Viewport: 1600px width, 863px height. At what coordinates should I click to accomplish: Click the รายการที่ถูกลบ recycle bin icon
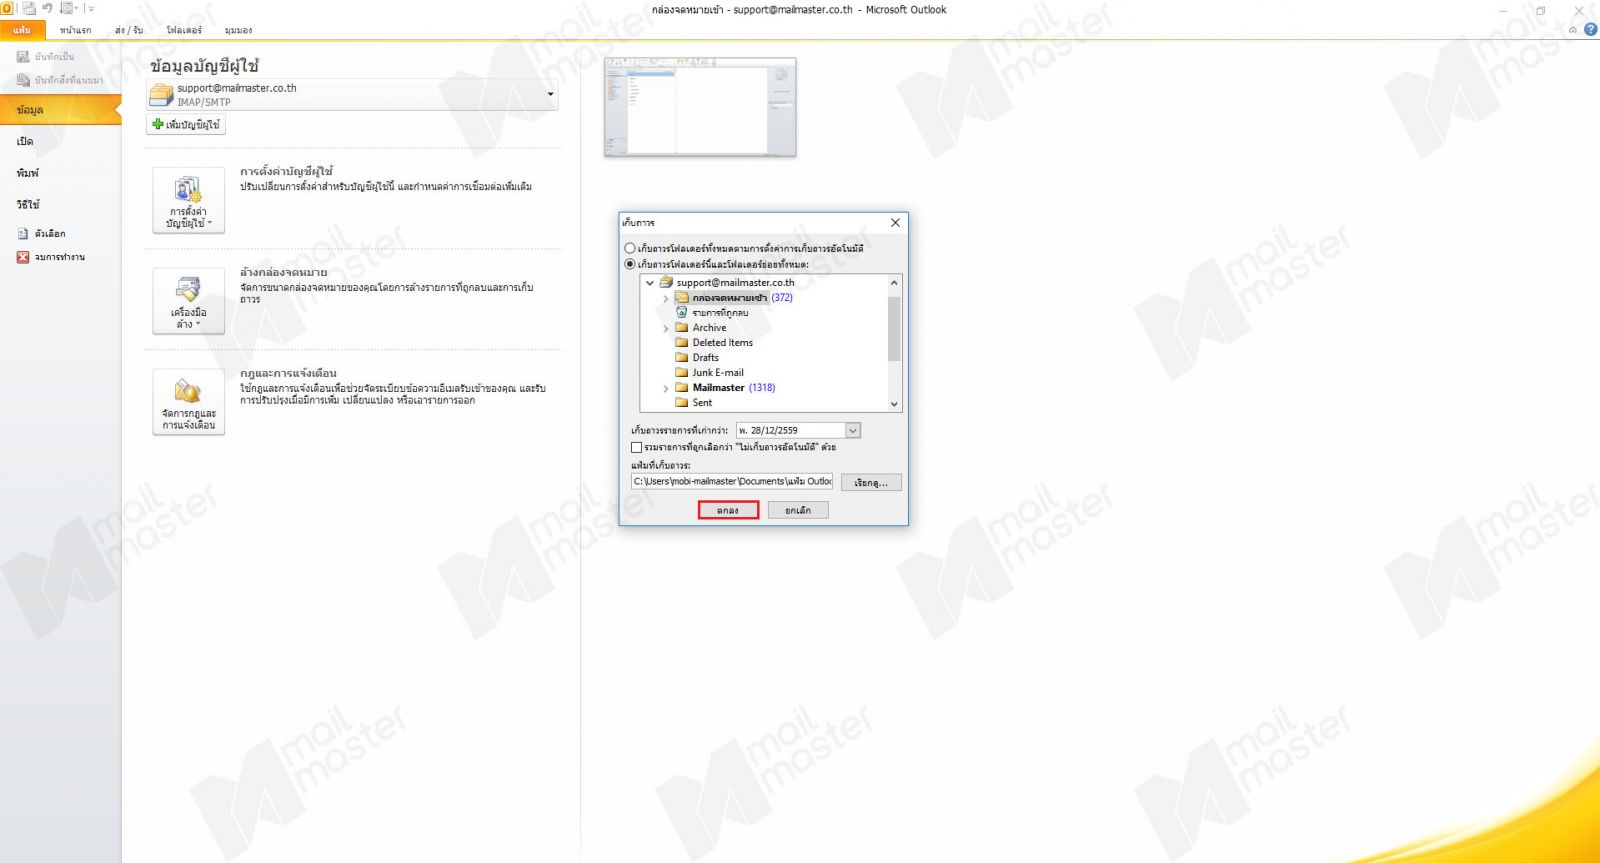682,313
